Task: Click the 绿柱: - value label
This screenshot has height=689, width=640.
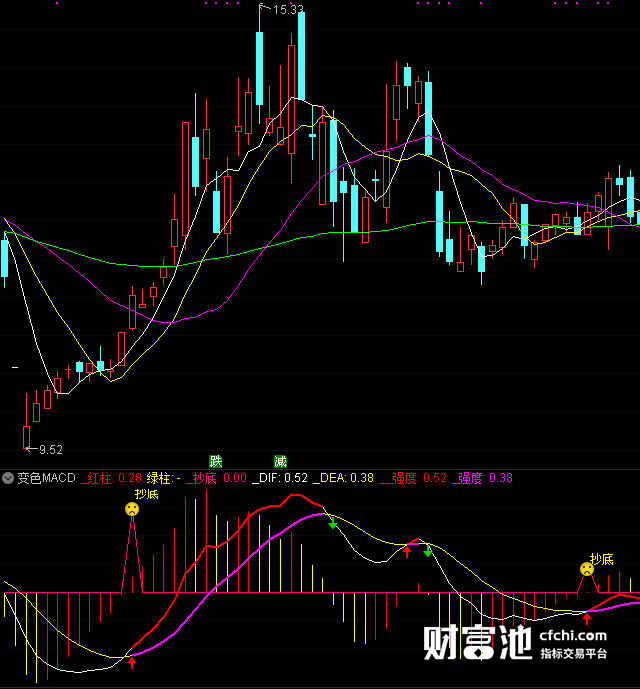Action: (x=164, y=478)
